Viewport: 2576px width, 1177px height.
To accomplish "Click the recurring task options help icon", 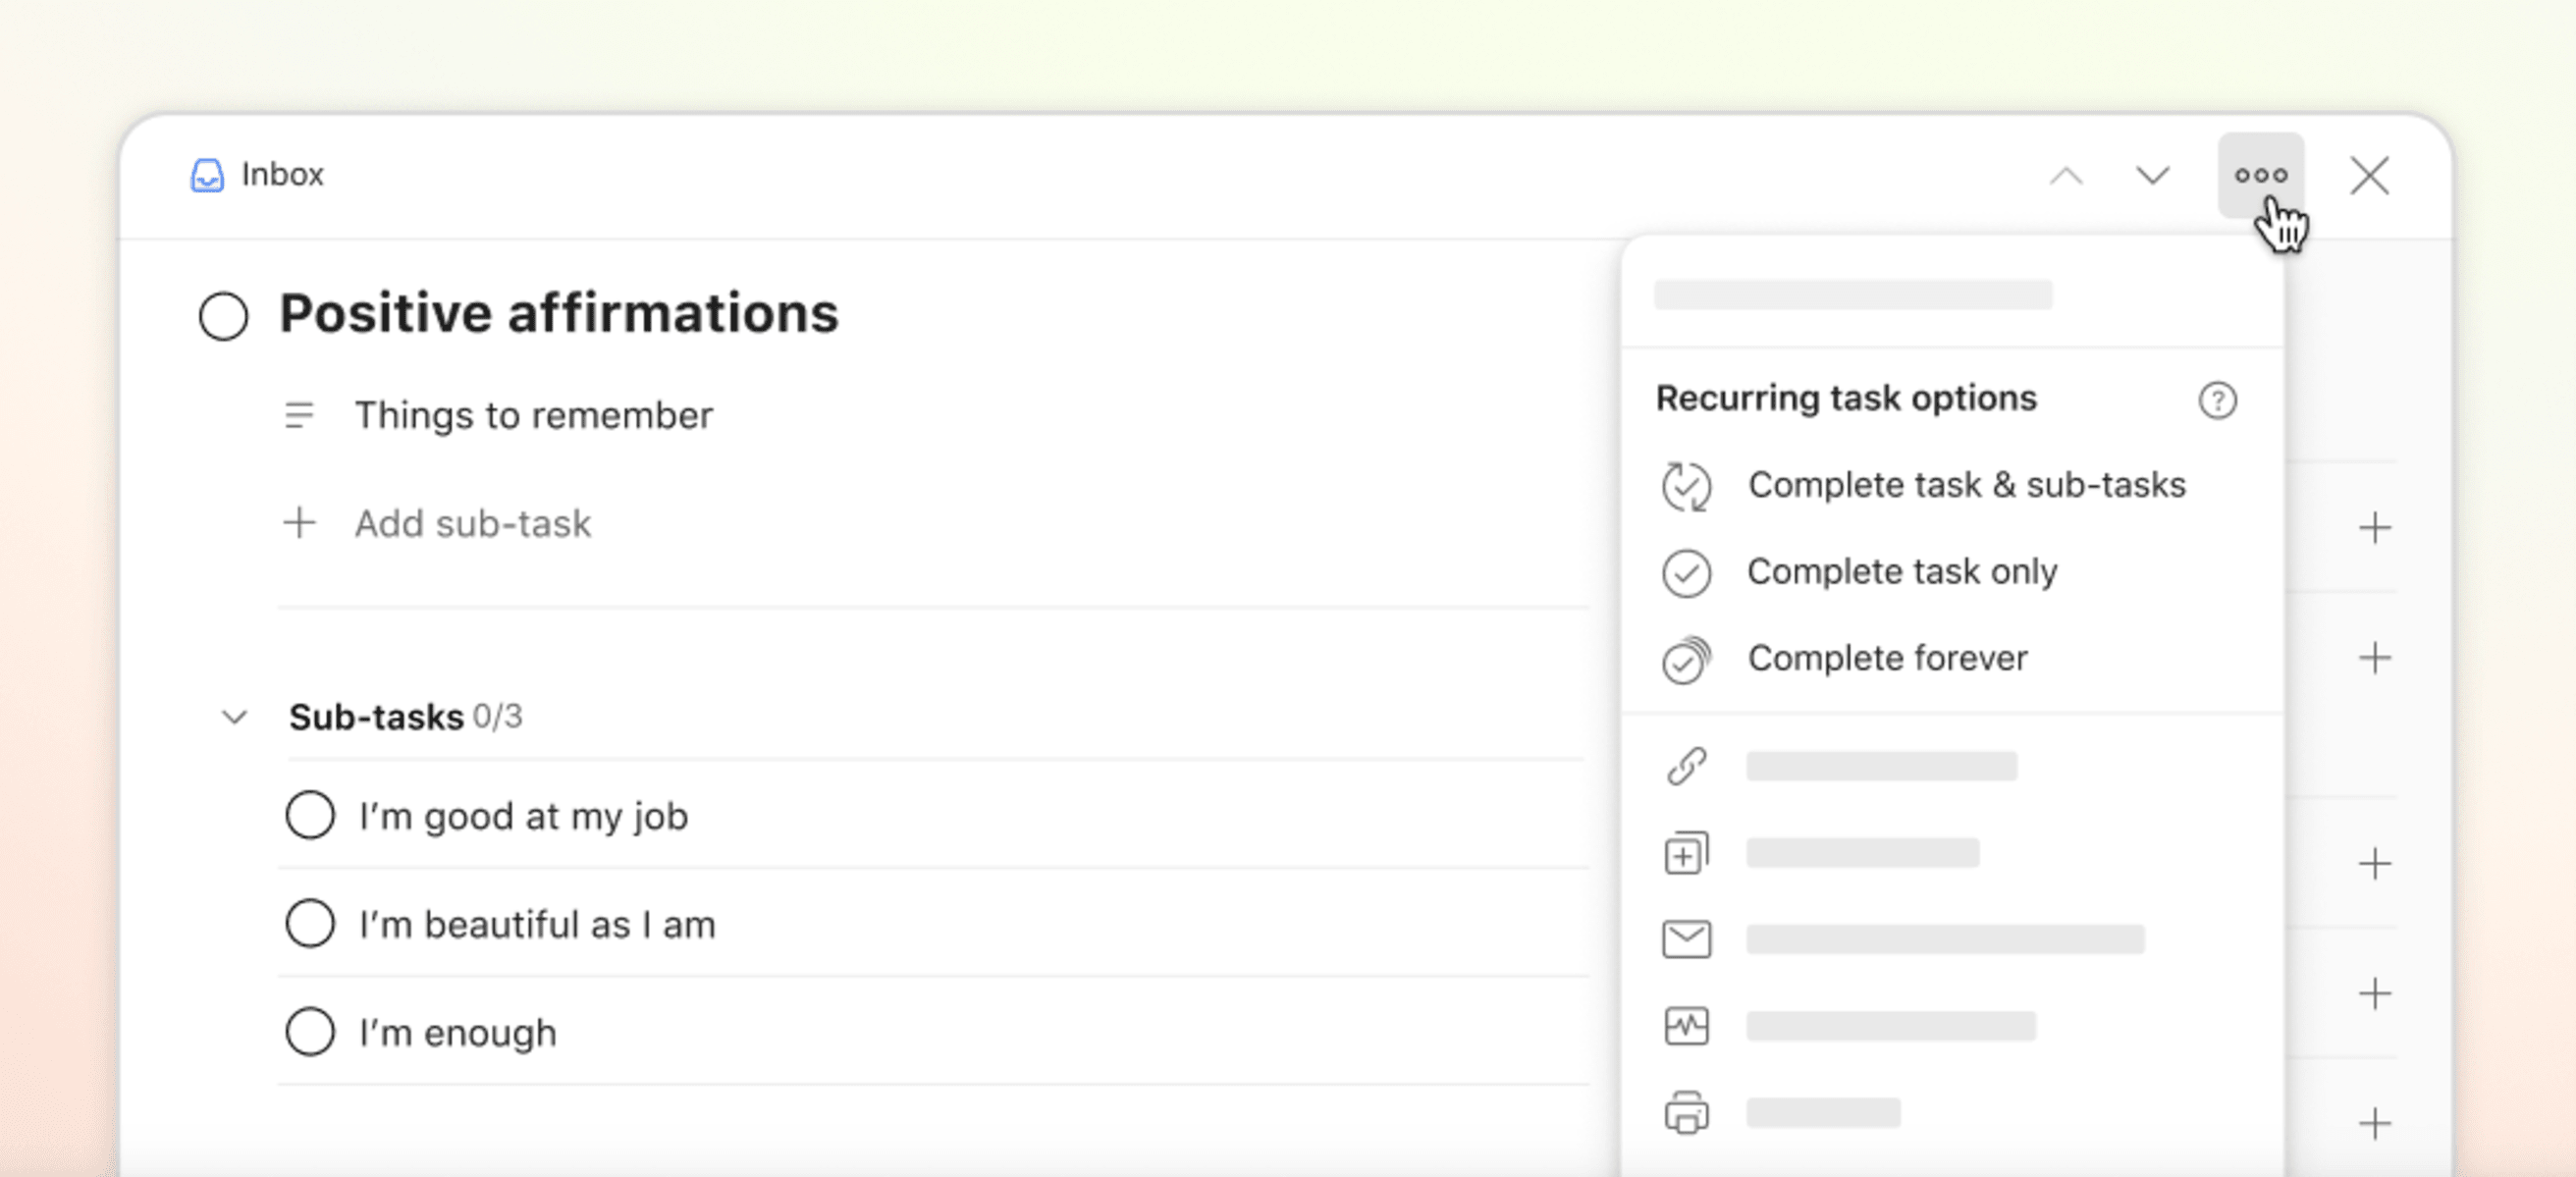I will click(x=2218, y=400).
